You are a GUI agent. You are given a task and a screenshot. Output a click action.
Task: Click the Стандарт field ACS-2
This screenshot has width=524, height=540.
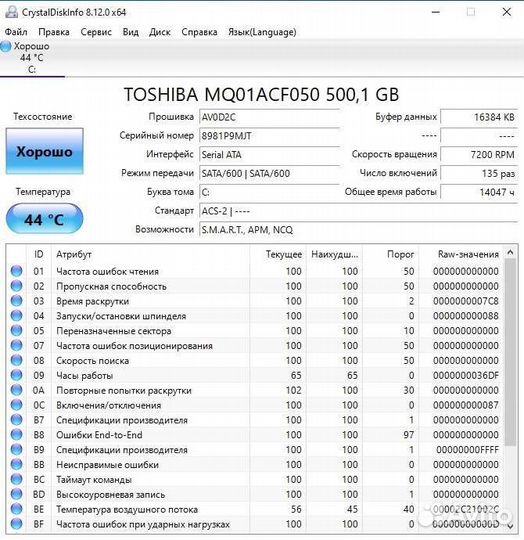(x=358, y=211)
